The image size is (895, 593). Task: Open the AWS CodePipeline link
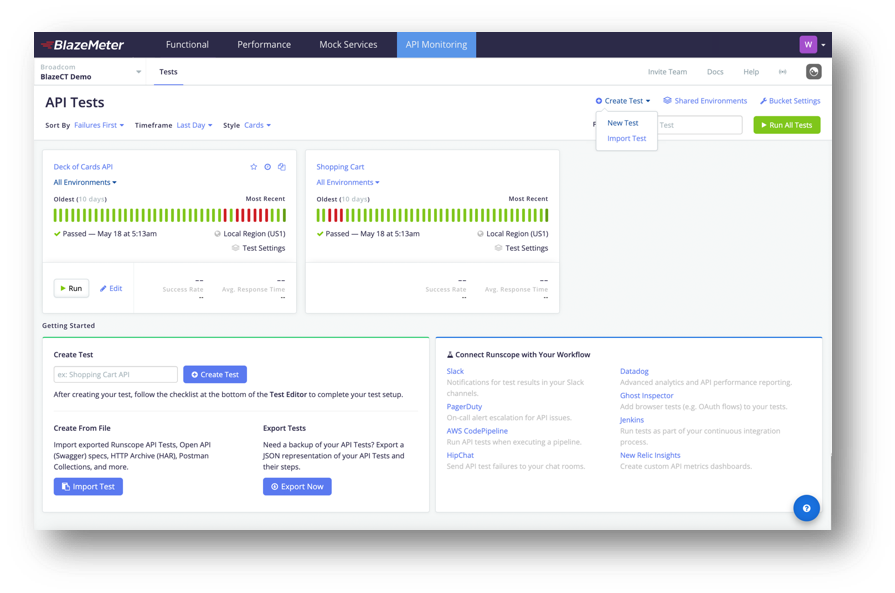point(477,431)
